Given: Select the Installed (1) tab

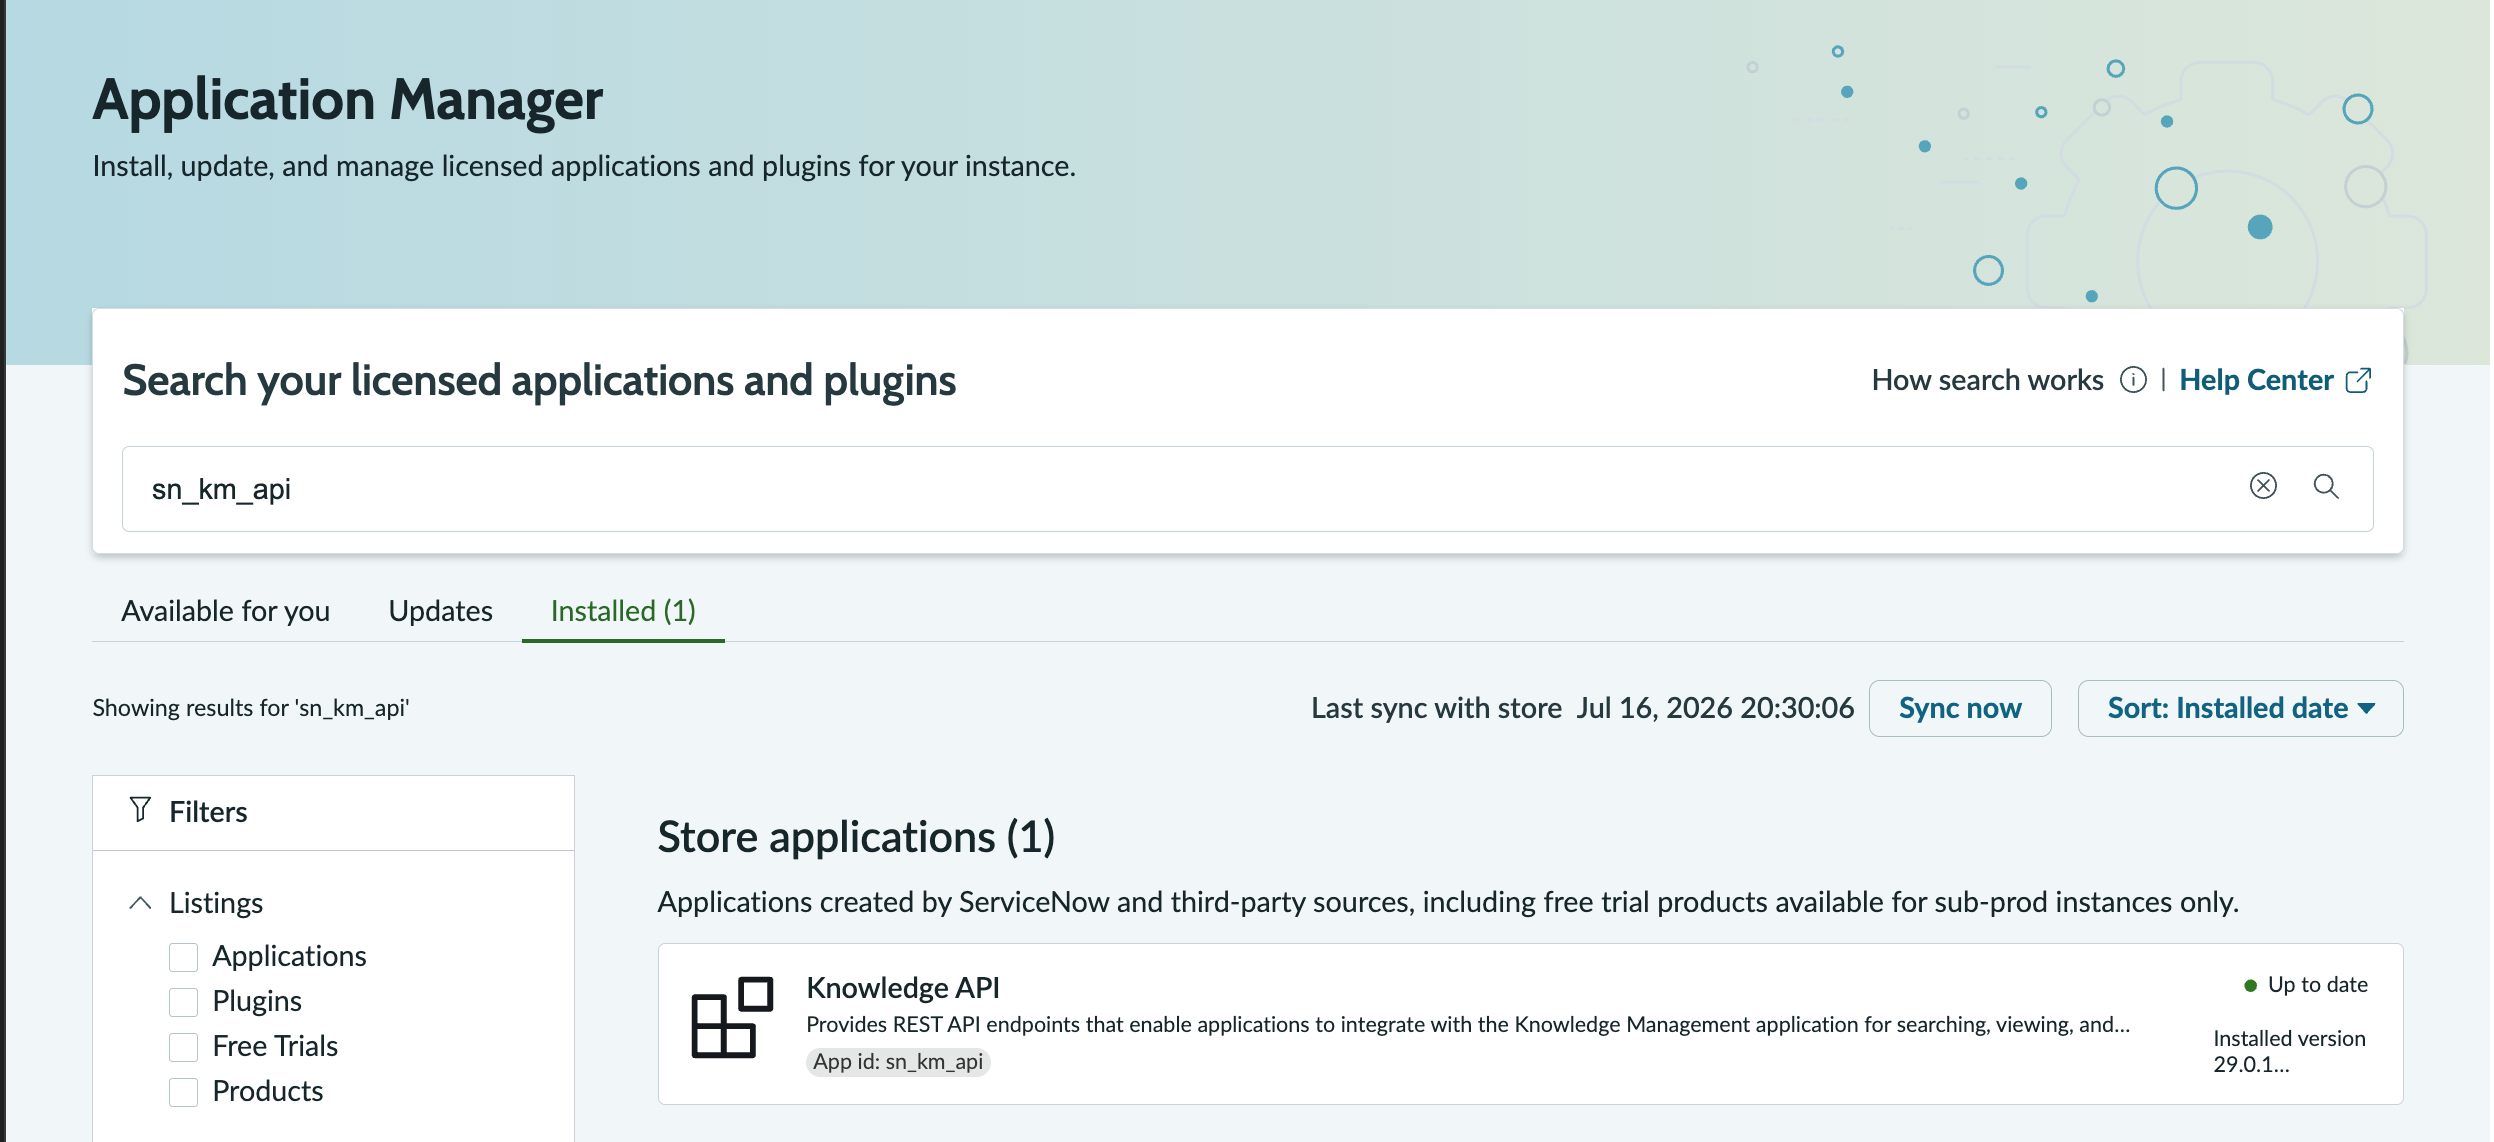Looking at the screenshot, I should coord(623,611).
